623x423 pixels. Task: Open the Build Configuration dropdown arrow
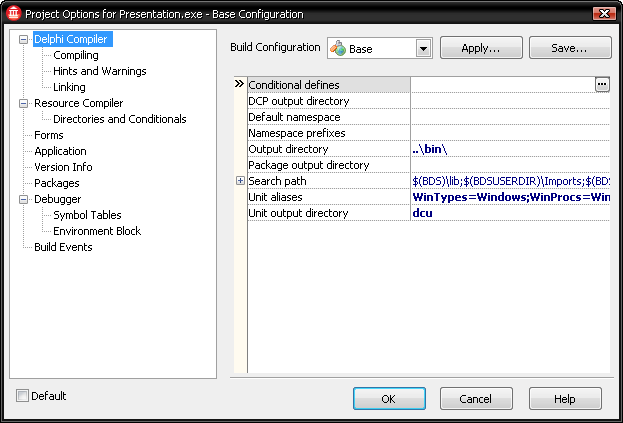[424, 49]
